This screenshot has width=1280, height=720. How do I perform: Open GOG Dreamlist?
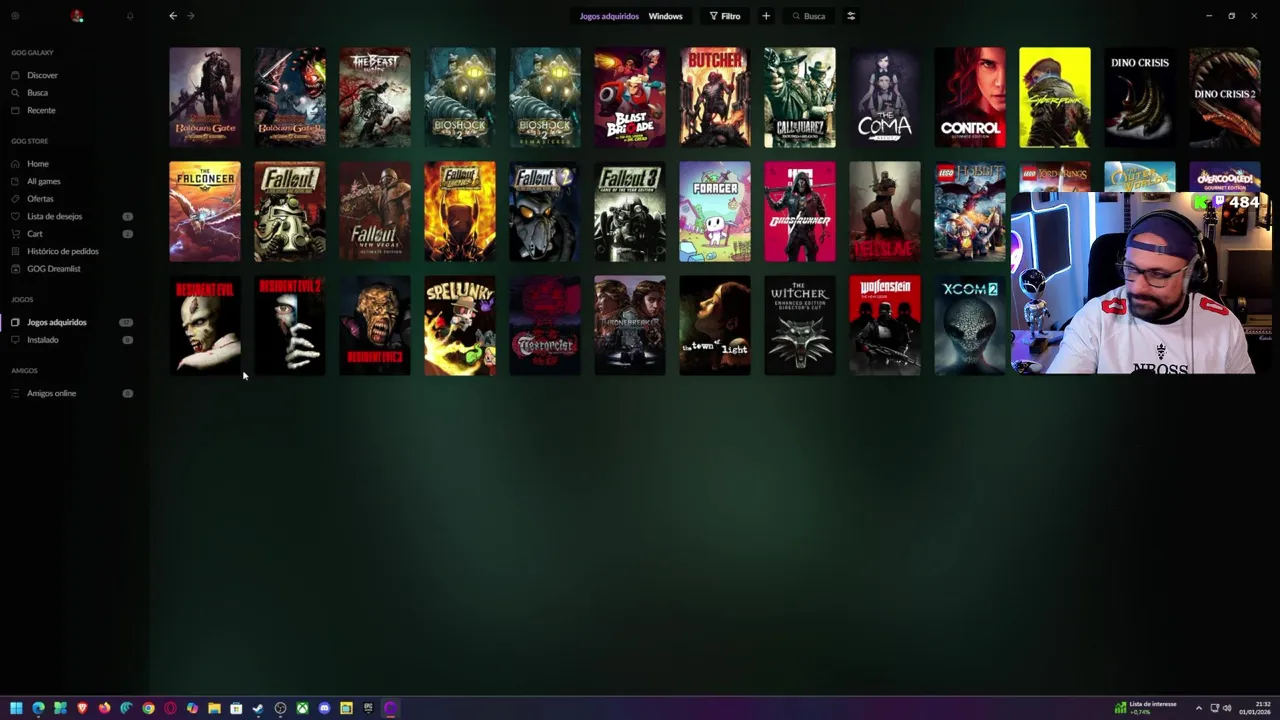click(53, 269)
